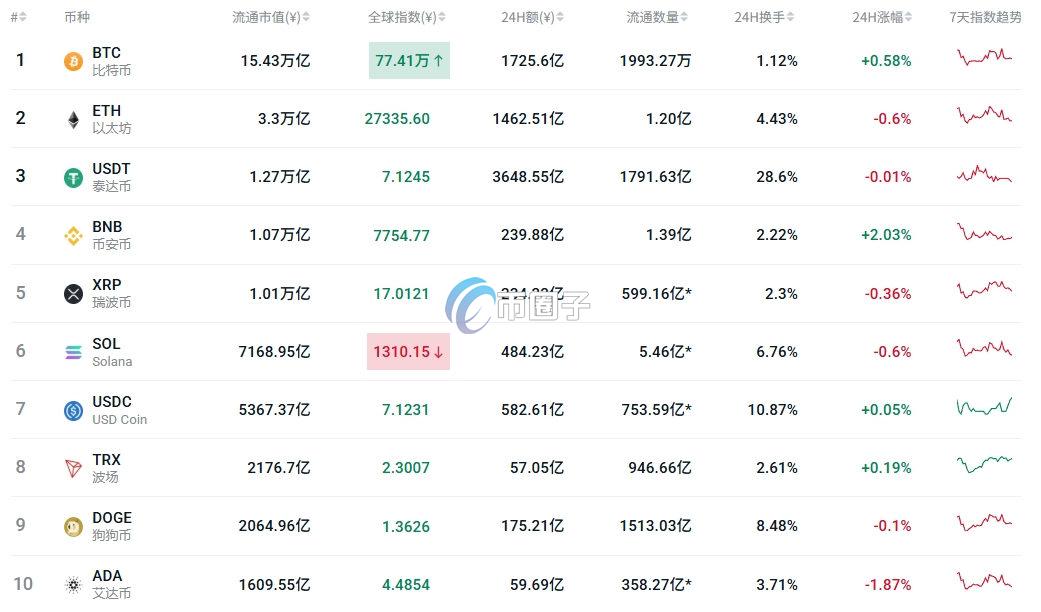1041x612 pixels.
Task: Click the Tether USDT coin icon
Action: (73, 177)
